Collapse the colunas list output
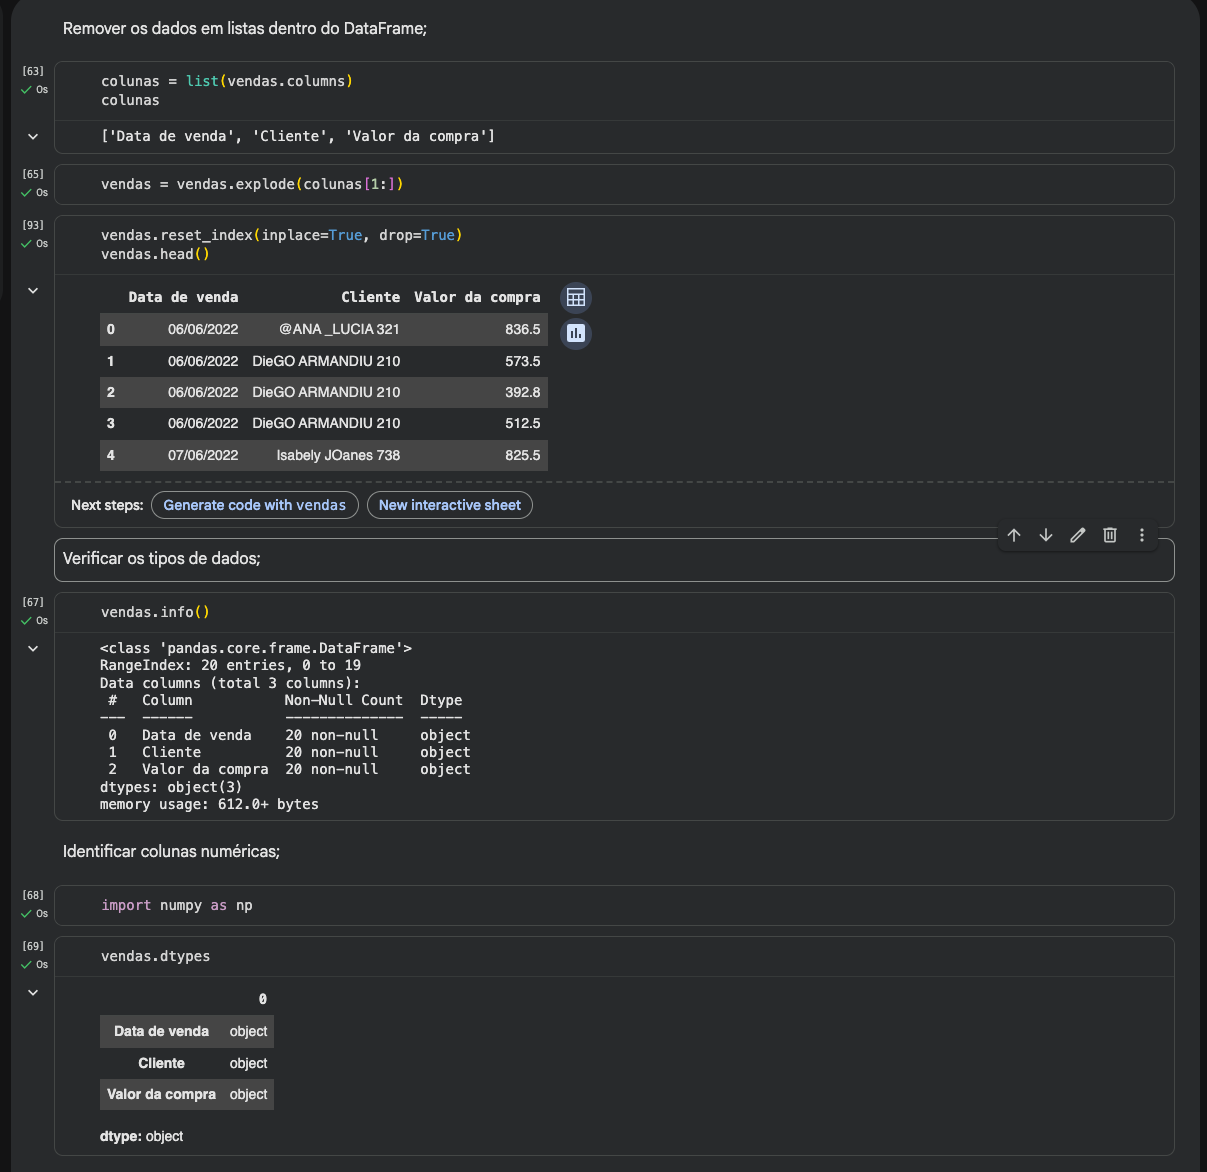 pyautogui.click(x=33, y=137)
